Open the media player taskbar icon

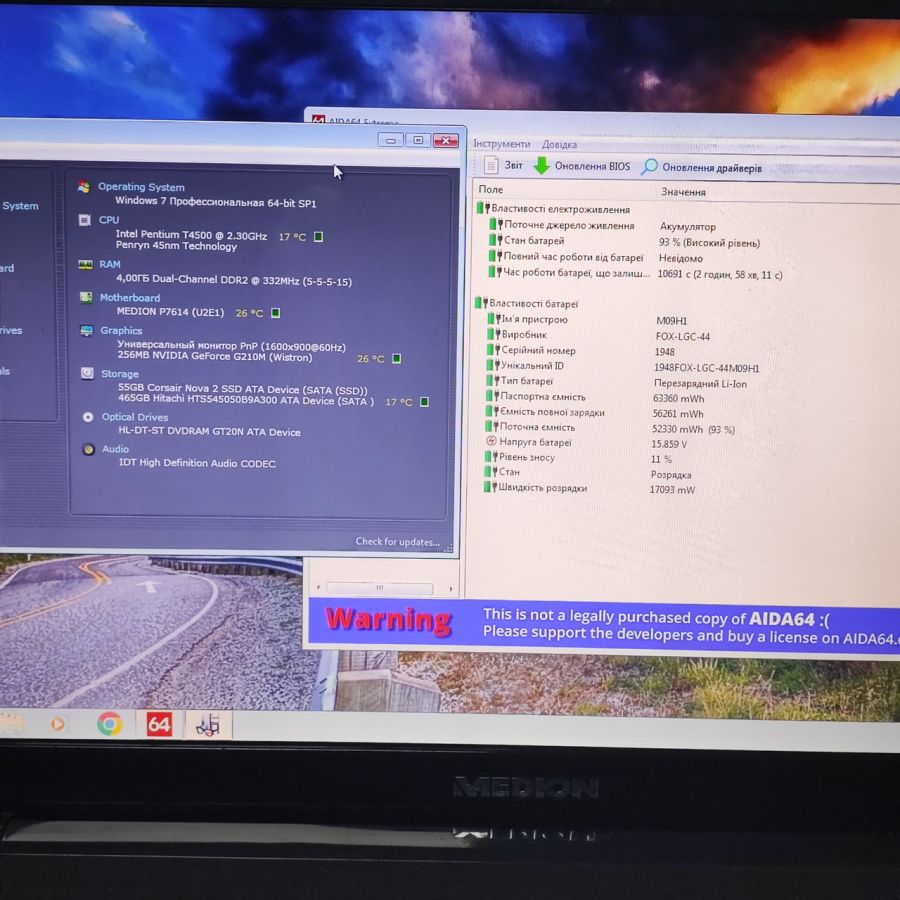point(57,723)
